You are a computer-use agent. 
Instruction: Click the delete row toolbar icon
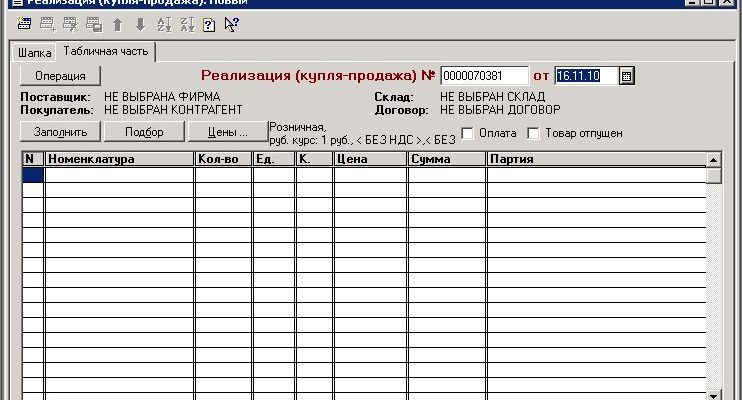(71, 25)
